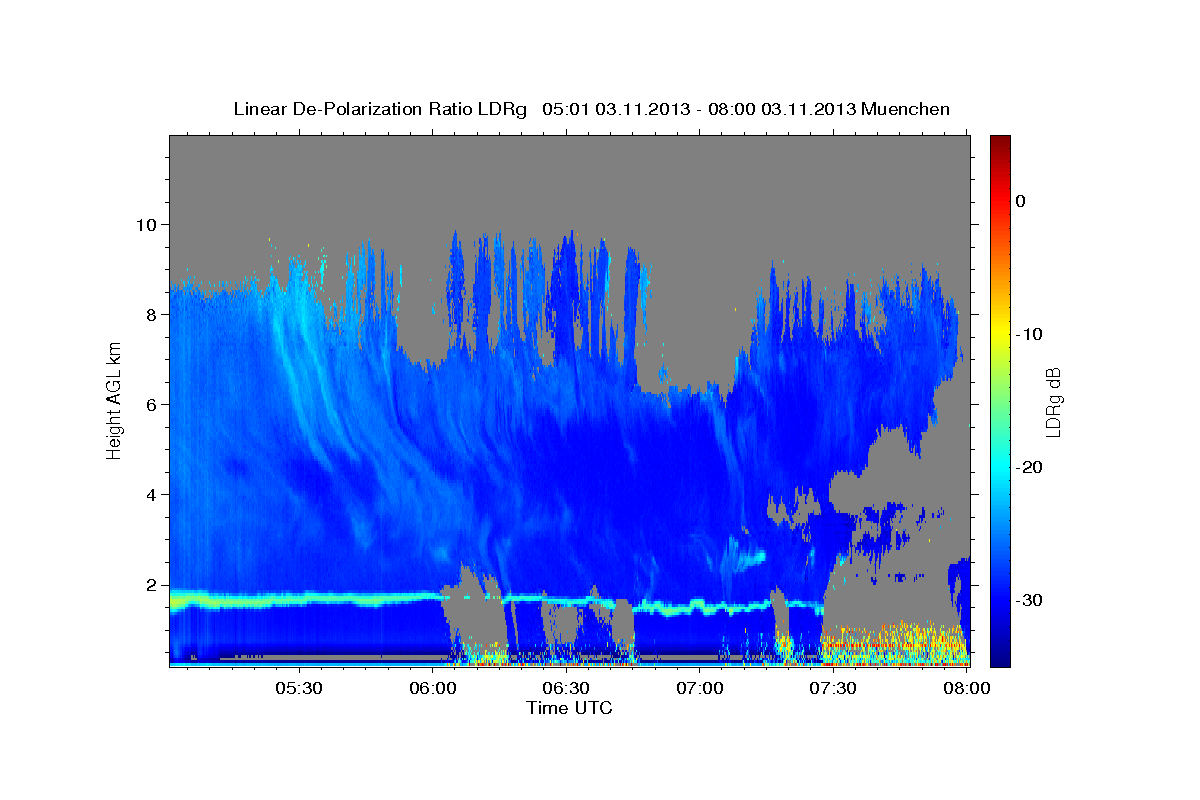The image size is (1200, 800).
Task: Click the height axis label '10'
Action: [x=149, y=224]
